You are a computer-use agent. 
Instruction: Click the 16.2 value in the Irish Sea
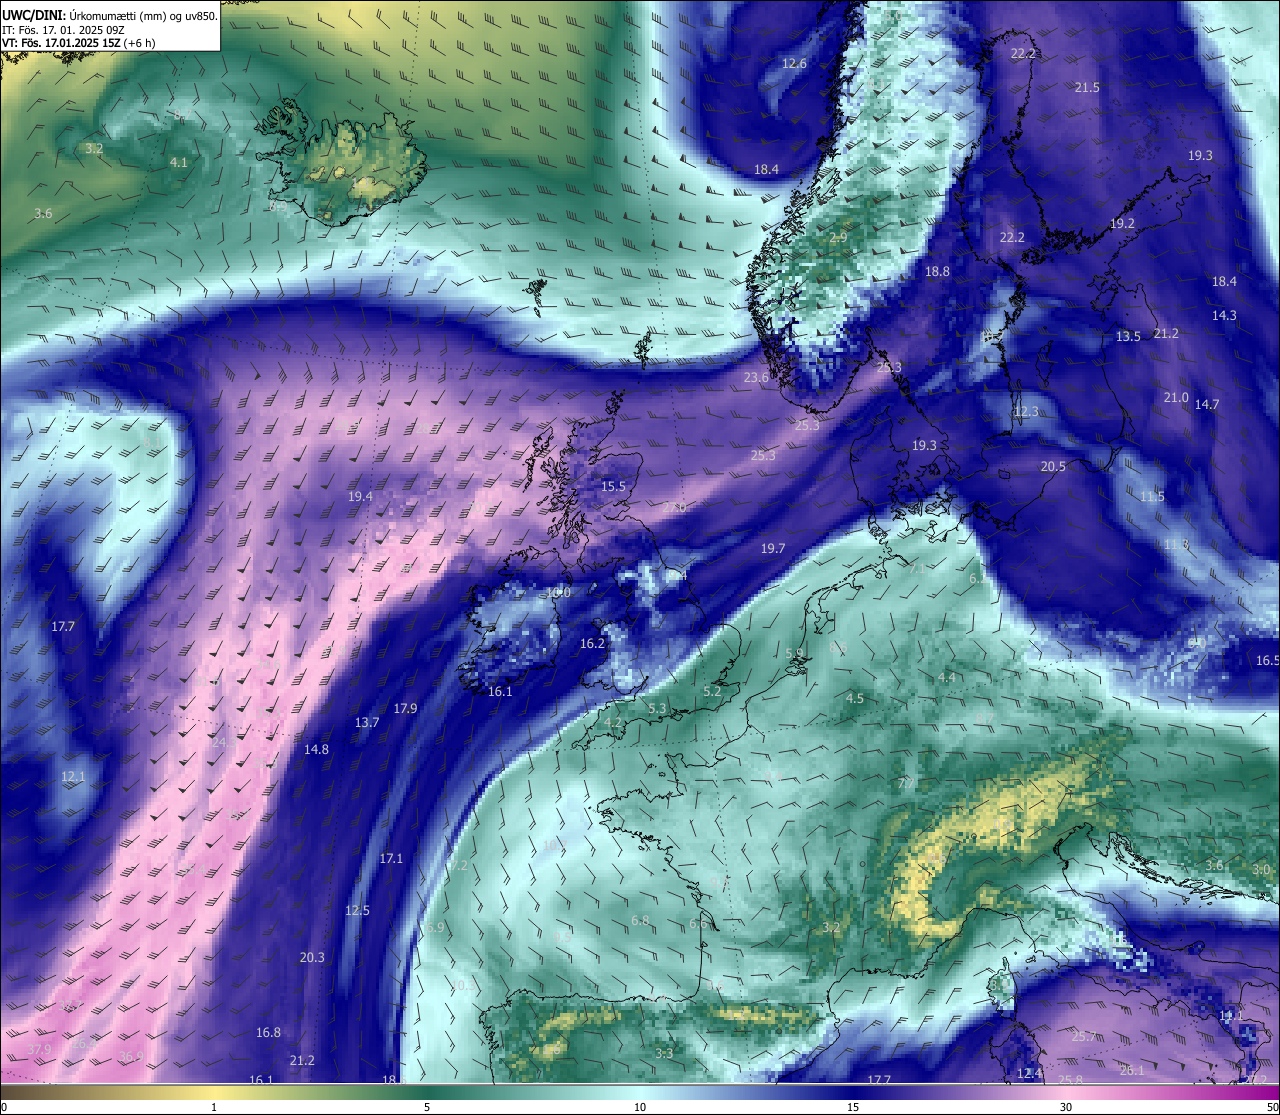point(592,643)
